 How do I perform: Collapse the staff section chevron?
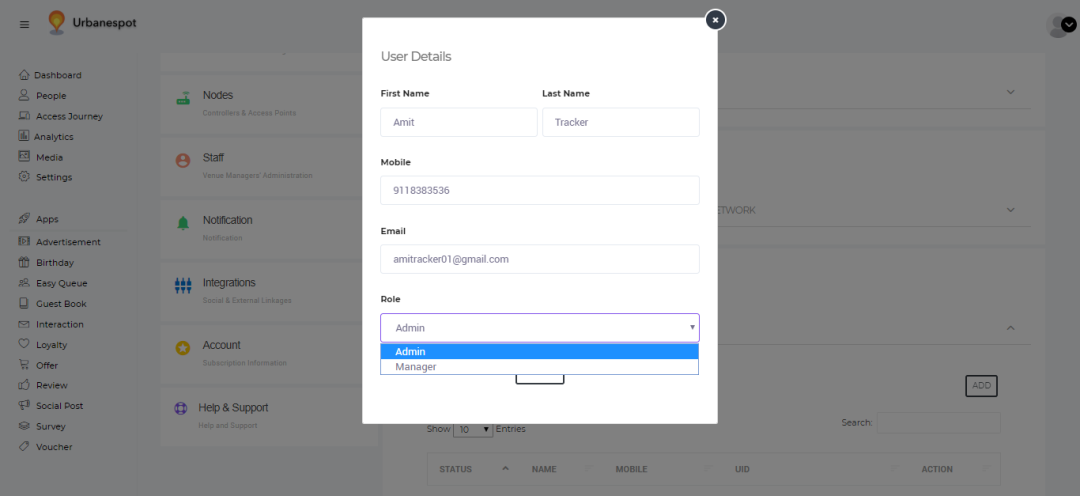click(x=1010, y=328)
